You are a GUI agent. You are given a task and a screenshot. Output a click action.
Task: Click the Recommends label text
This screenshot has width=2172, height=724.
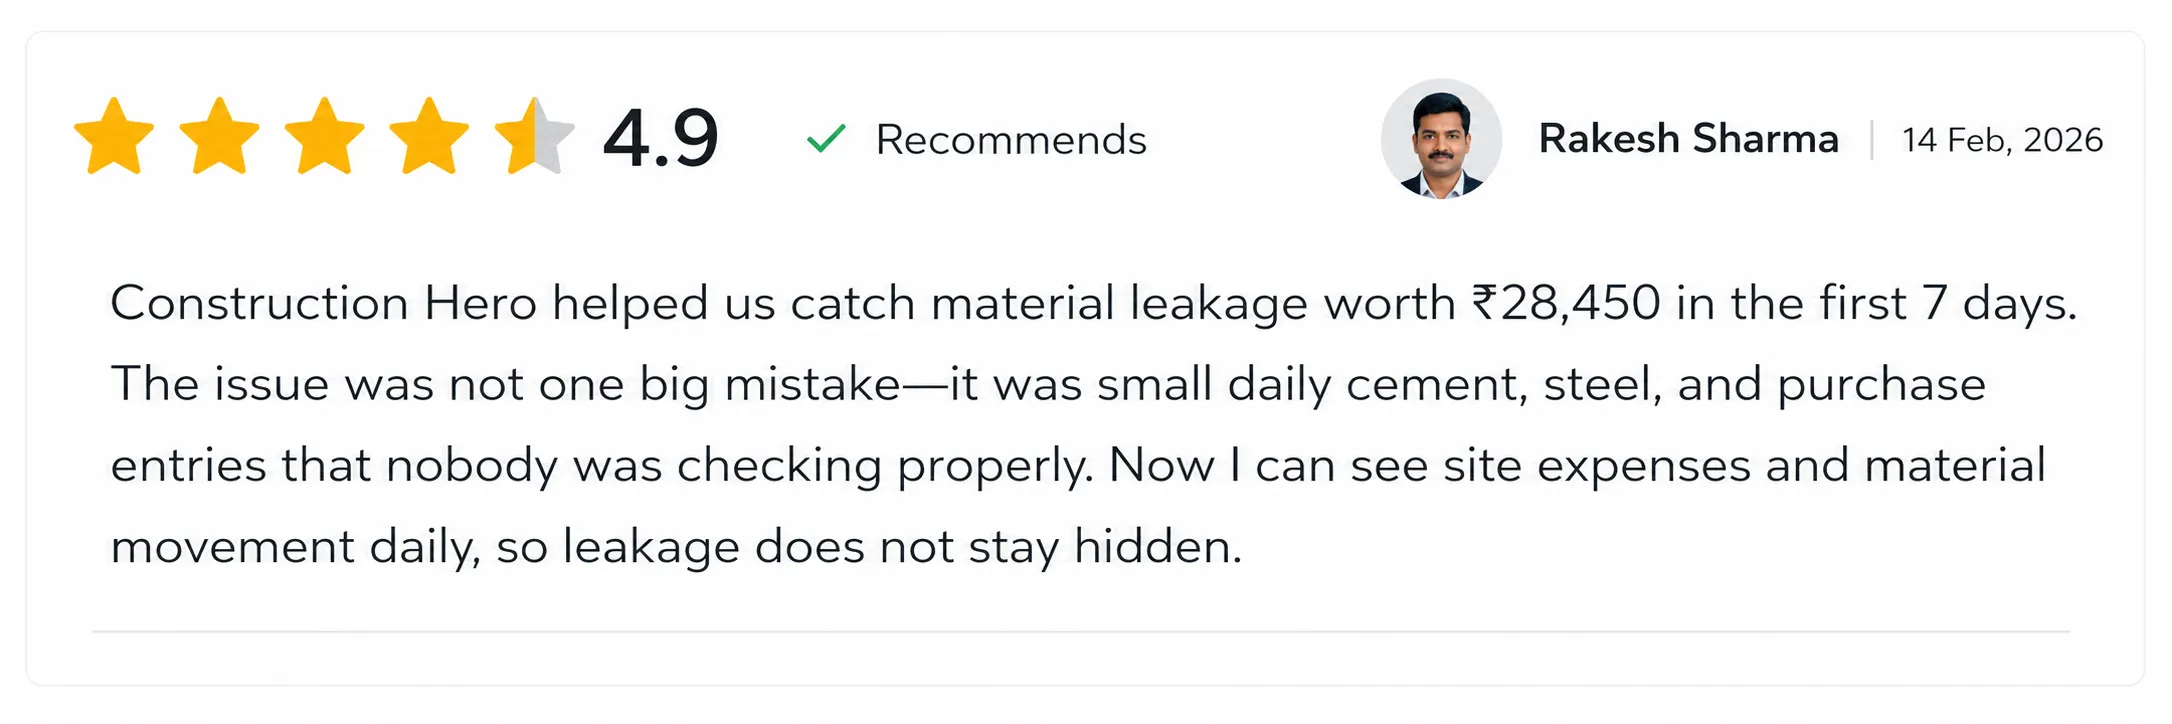[x=1011, y=140]
